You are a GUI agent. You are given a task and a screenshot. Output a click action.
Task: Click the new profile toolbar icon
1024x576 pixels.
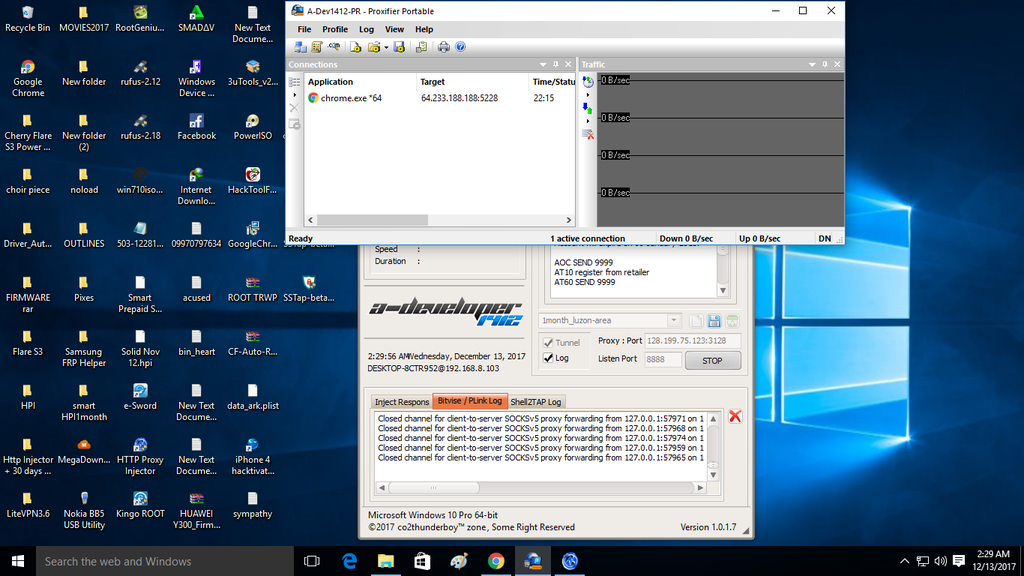[355, 47]
